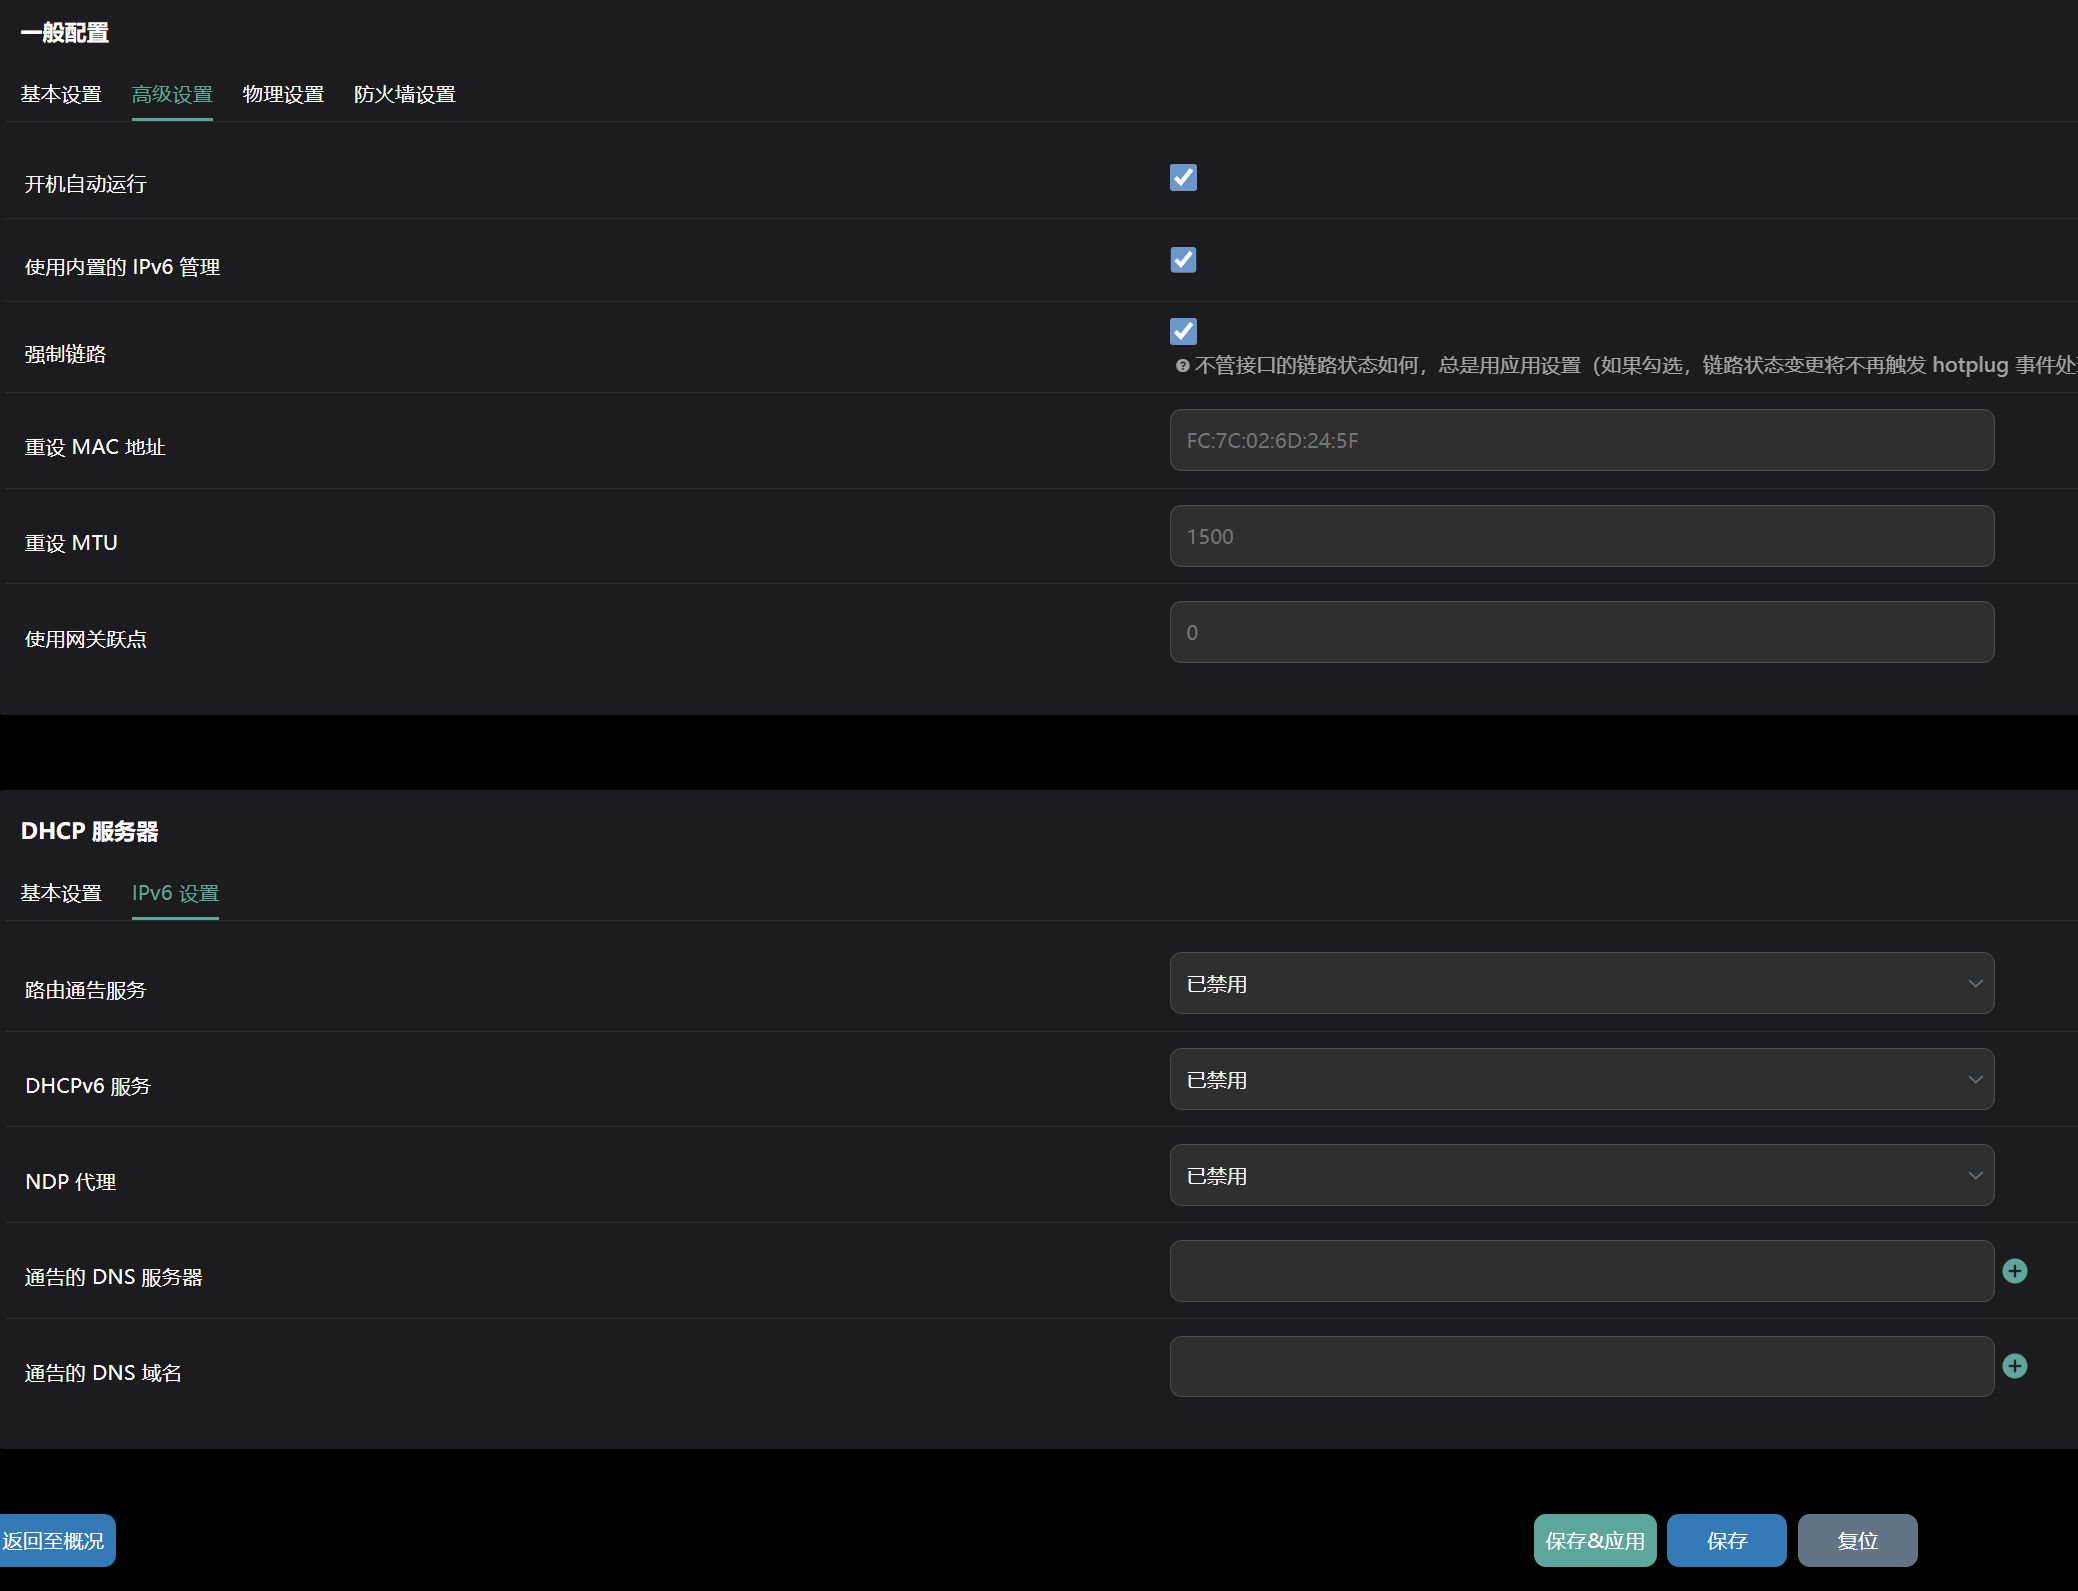Select 基本设置 tab in 一般配置

61,94
